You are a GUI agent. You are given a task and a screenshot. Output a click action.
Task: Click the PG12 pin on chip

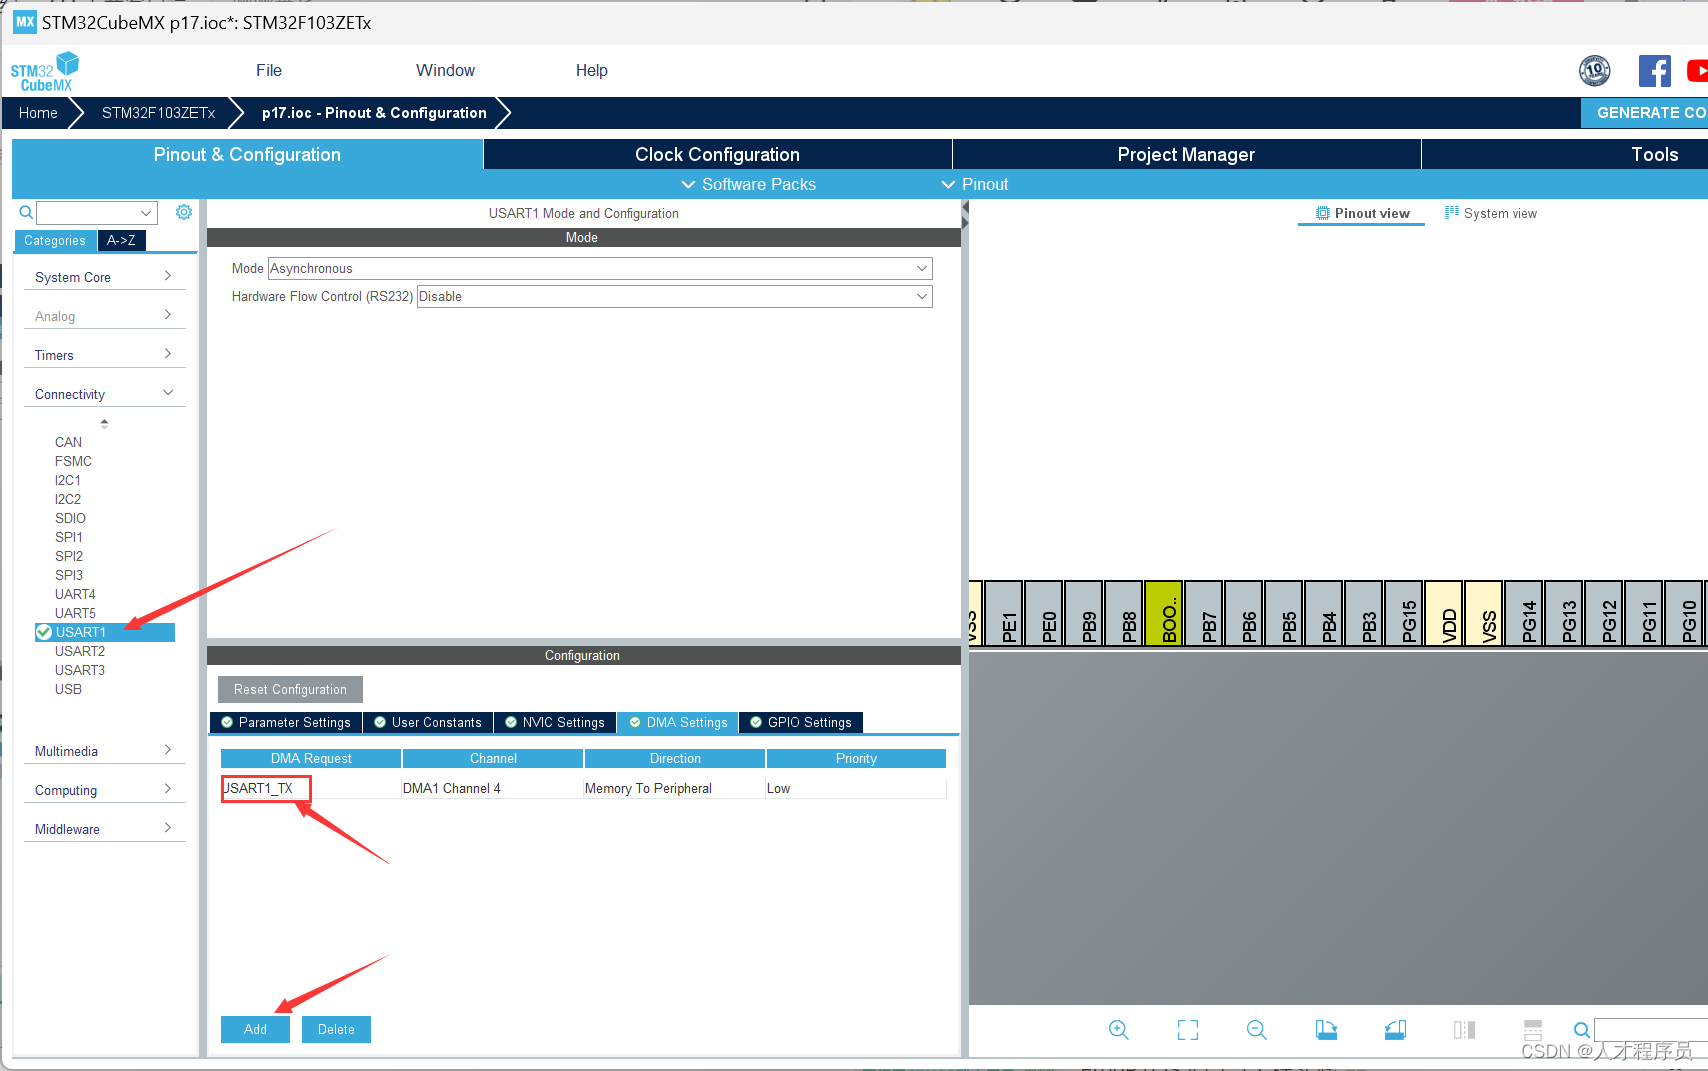tap(1604, 613)
